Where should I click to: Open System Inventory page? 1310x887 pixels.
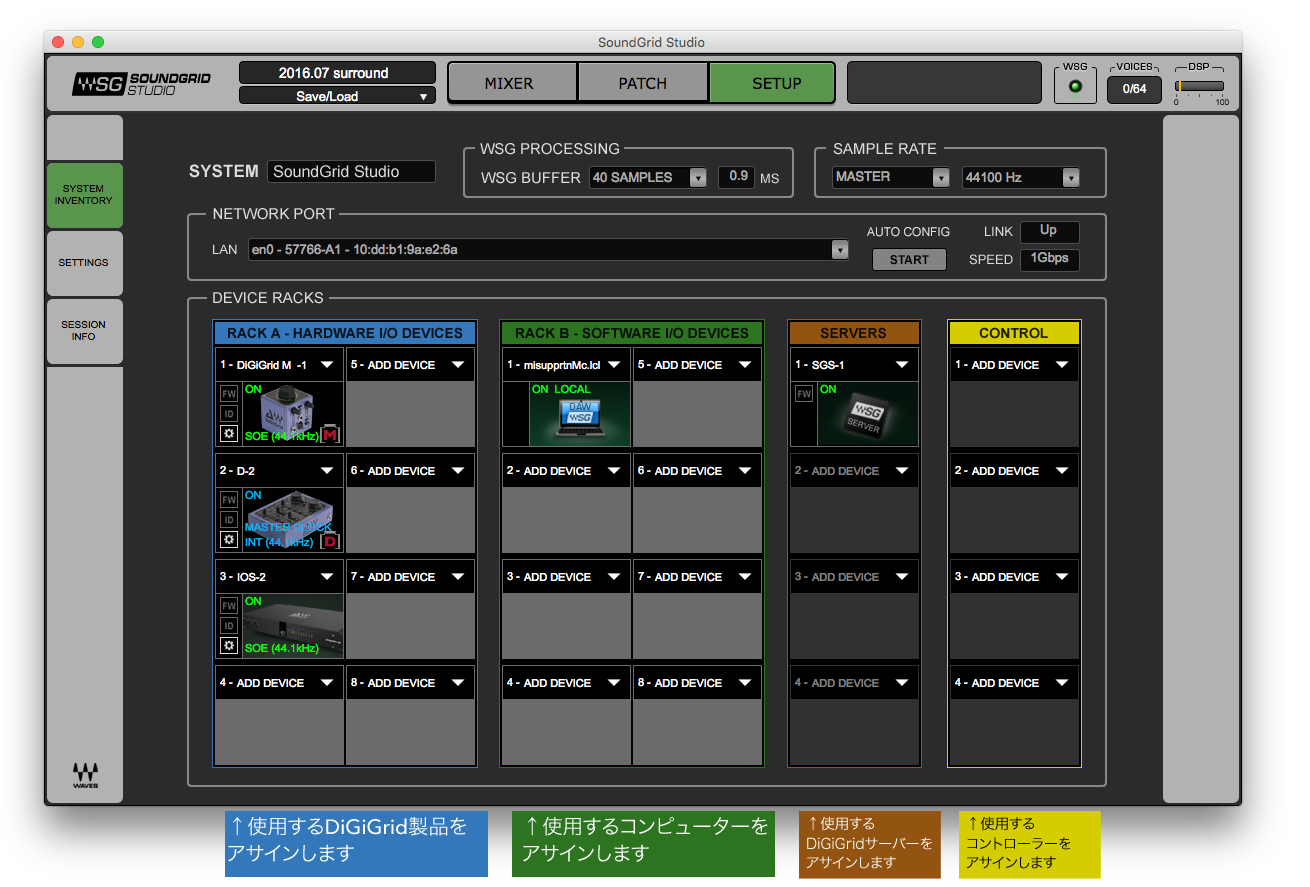[84, 194]
